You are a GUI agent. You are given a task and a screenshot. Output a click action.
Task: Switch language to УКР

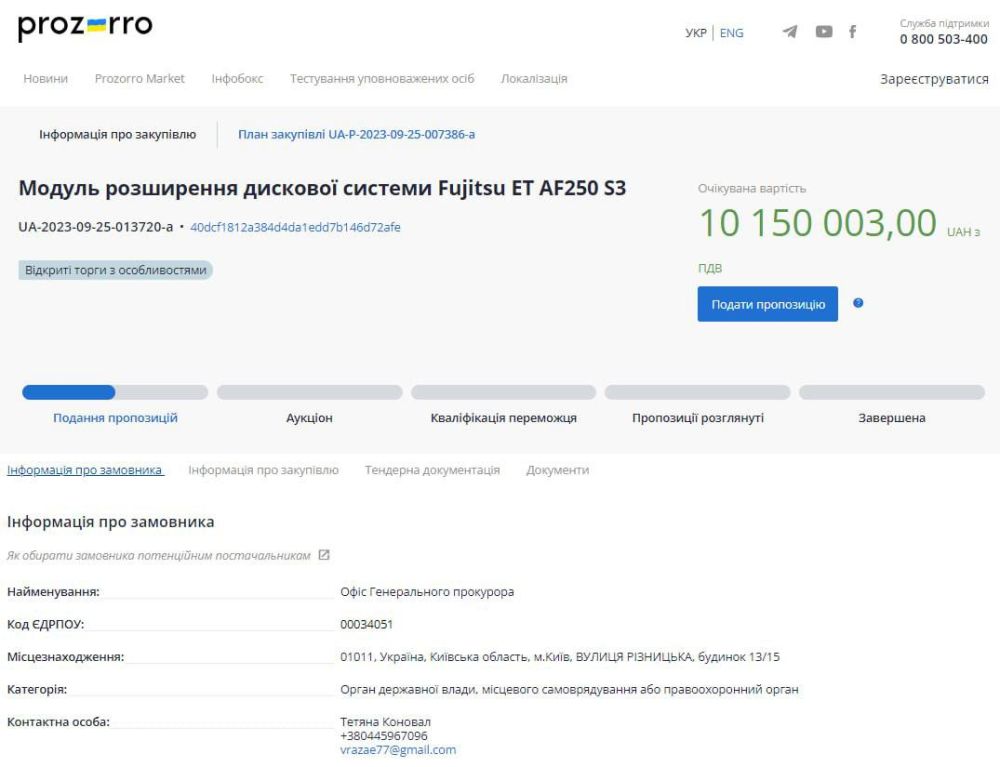tap(696, 33)
